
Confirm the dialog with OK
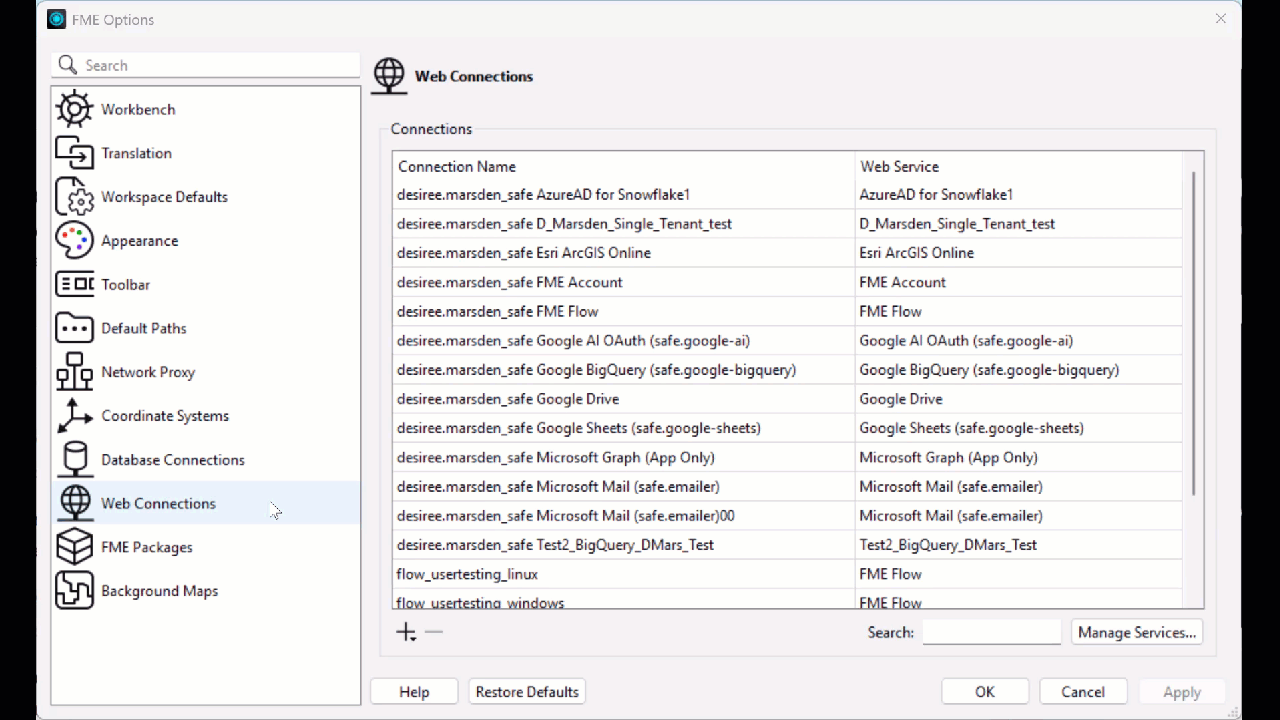985,692
